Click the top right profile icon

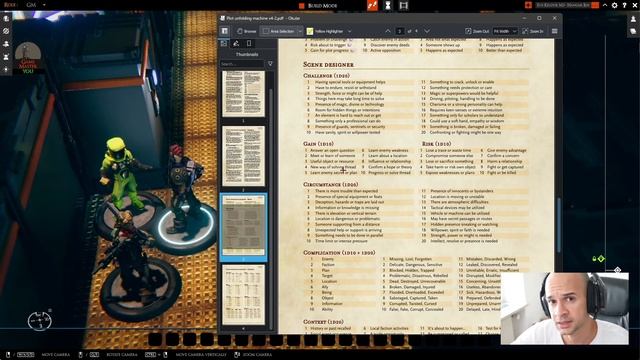[x=633, y=19]
